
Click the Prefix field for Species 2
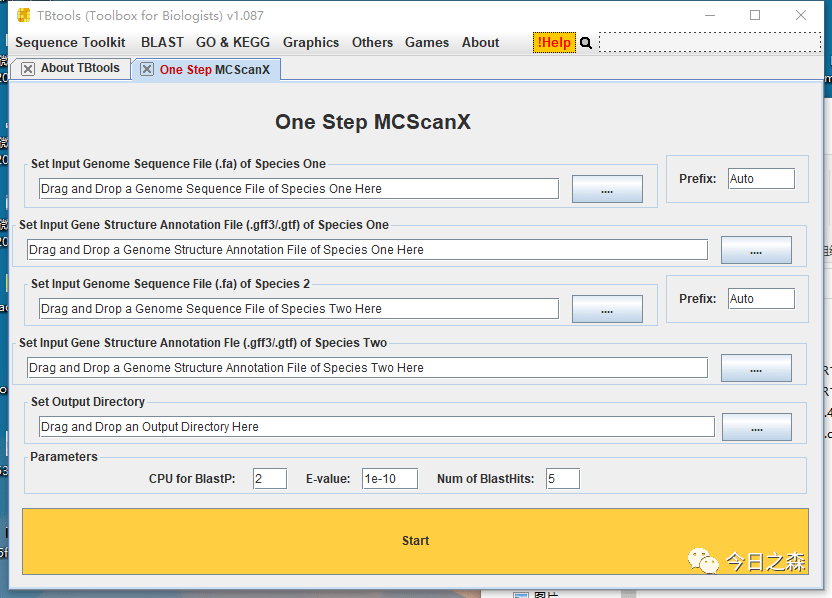click(761, 299)
